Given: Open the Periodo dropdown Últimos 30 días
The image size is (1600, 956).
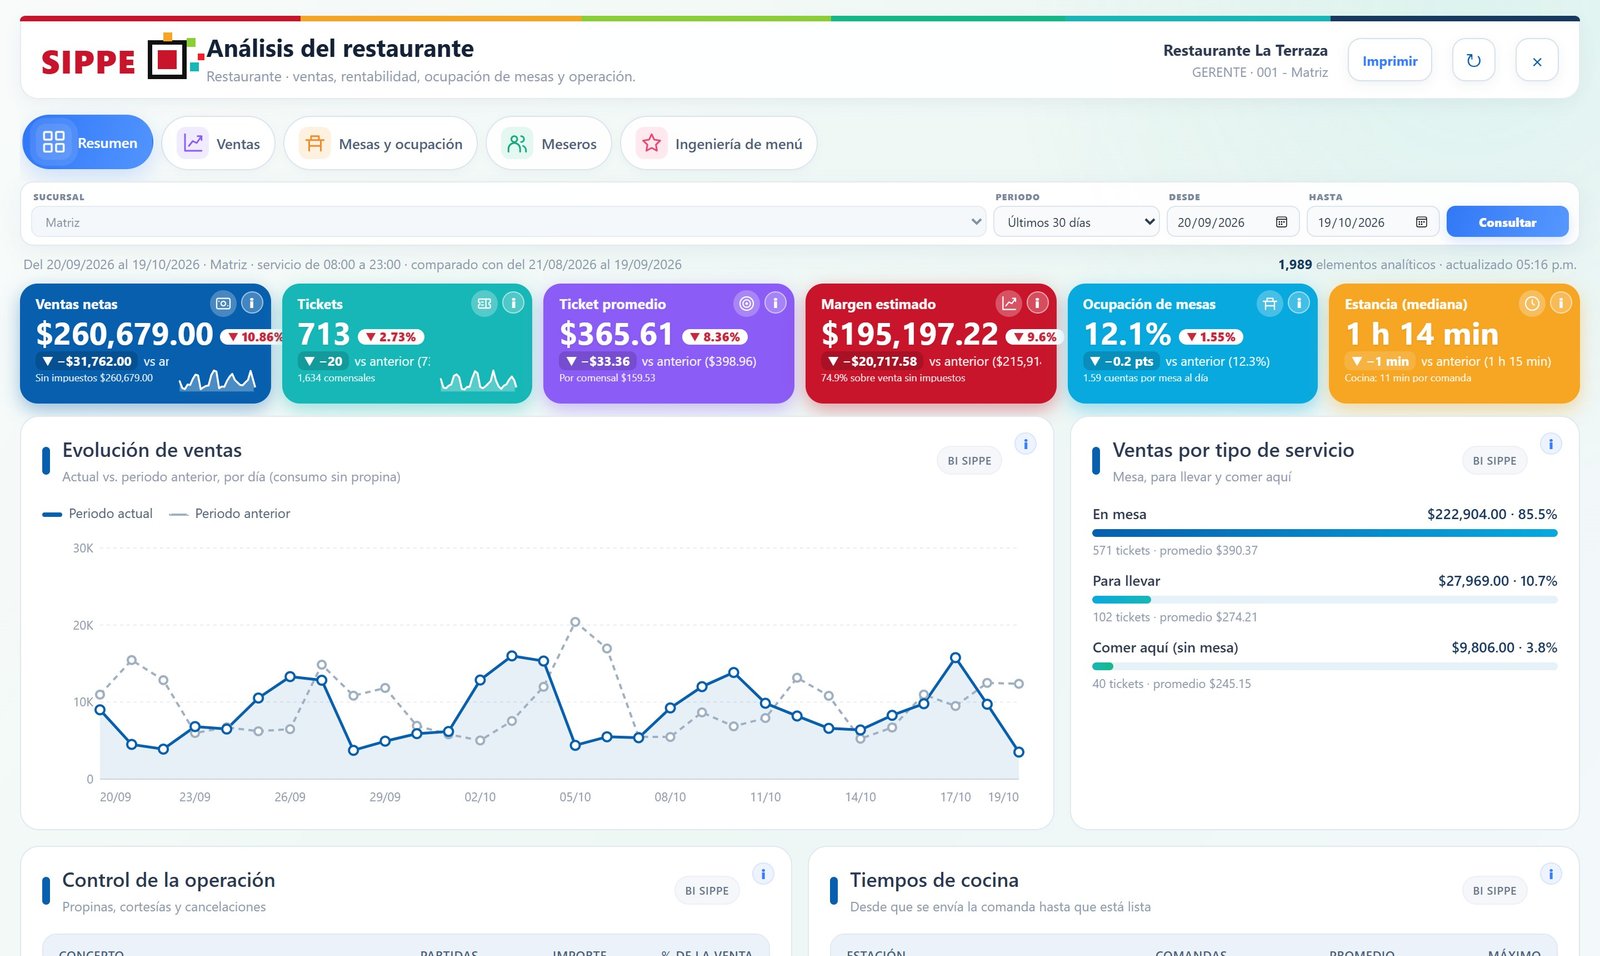Looking at the screenshot, I should [1077, 222].
